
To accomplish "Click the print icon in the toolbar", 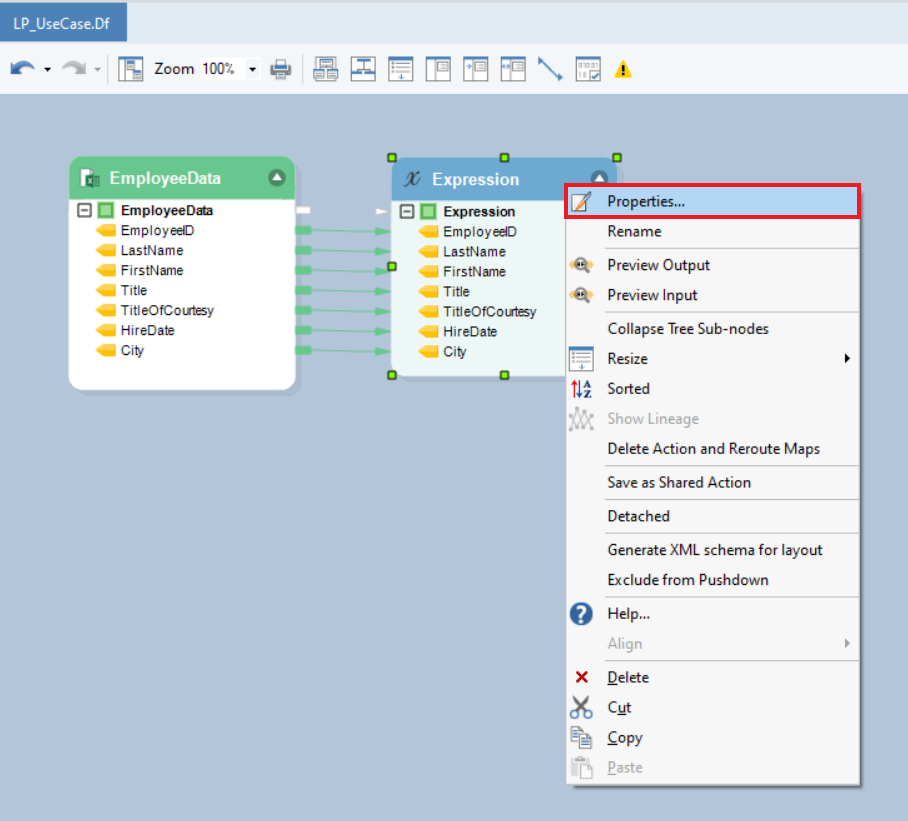I will point(281,69).
